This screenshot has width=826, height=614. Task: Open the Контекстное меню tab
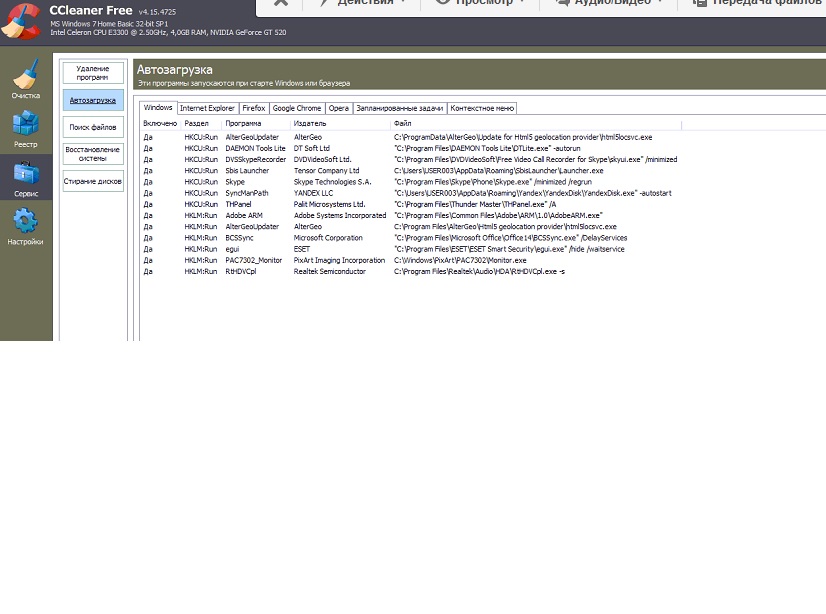point(482,108)
